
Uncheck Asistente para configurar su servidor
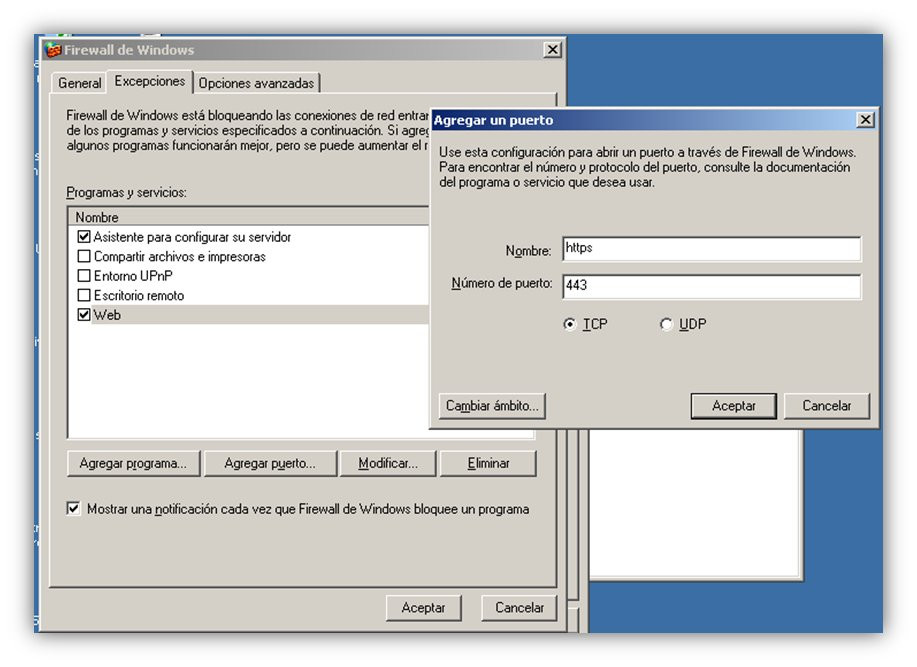[x=84, y=237]
